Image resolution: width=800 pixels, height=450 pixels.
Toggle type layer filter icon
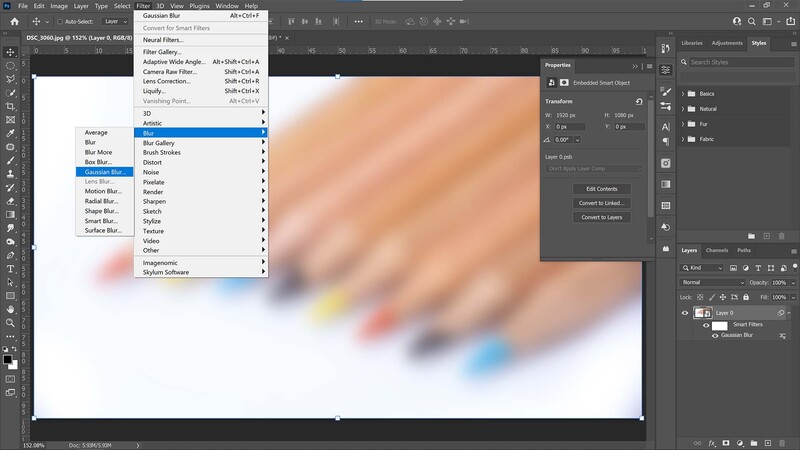758,268
